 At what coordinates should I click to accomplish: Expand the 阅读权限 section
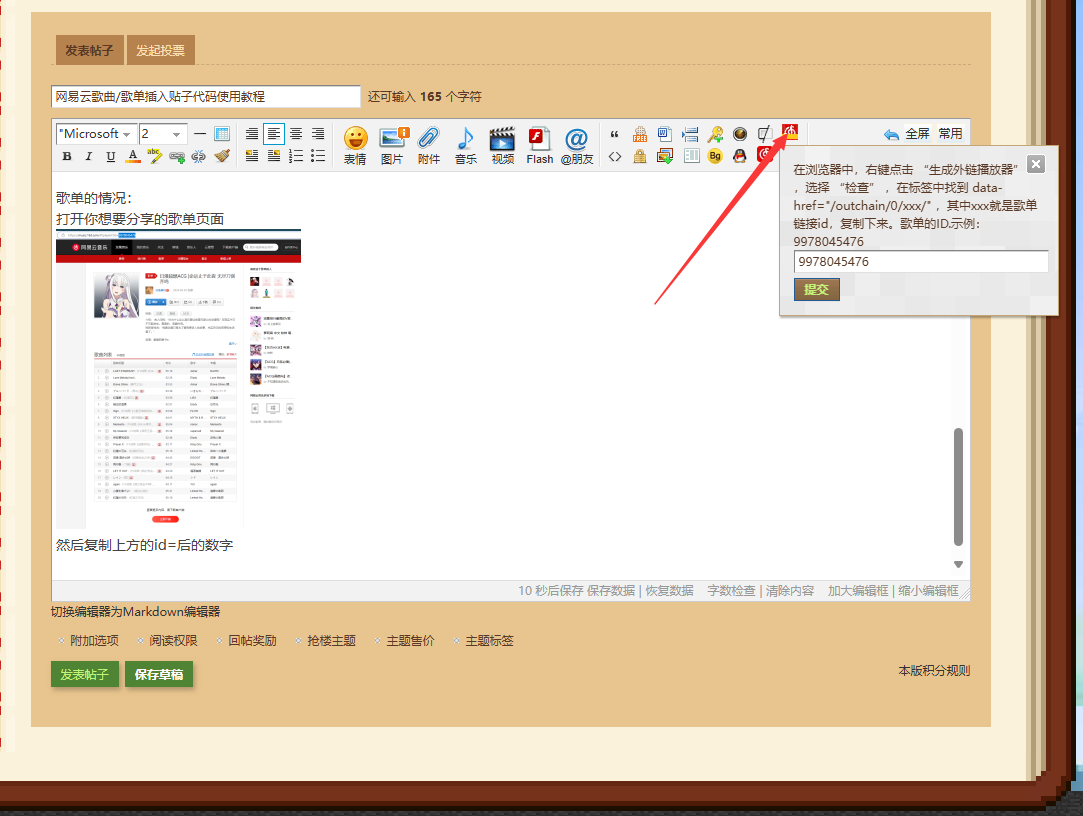click(x=173, y=641)
